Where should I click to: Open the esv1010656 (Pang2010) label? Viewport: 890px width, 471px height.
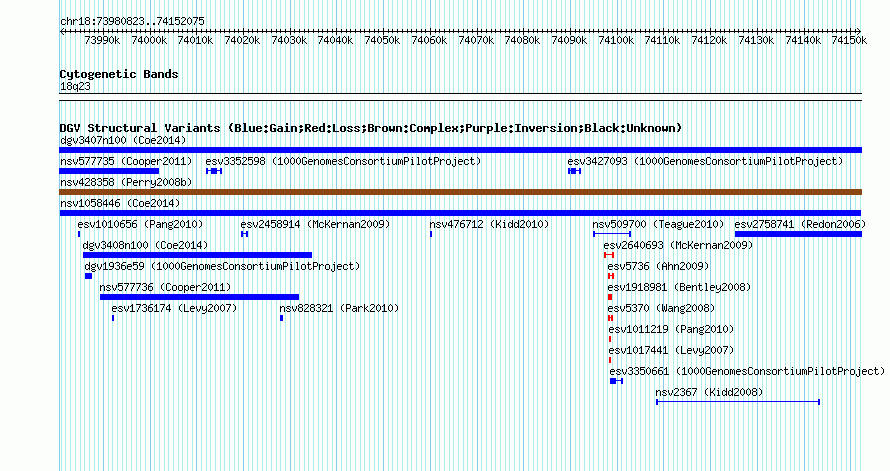point(140,224)
